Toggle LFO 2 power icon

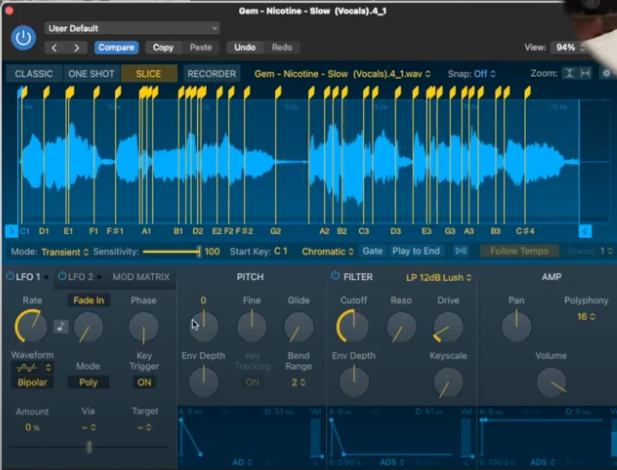(62, 276)
